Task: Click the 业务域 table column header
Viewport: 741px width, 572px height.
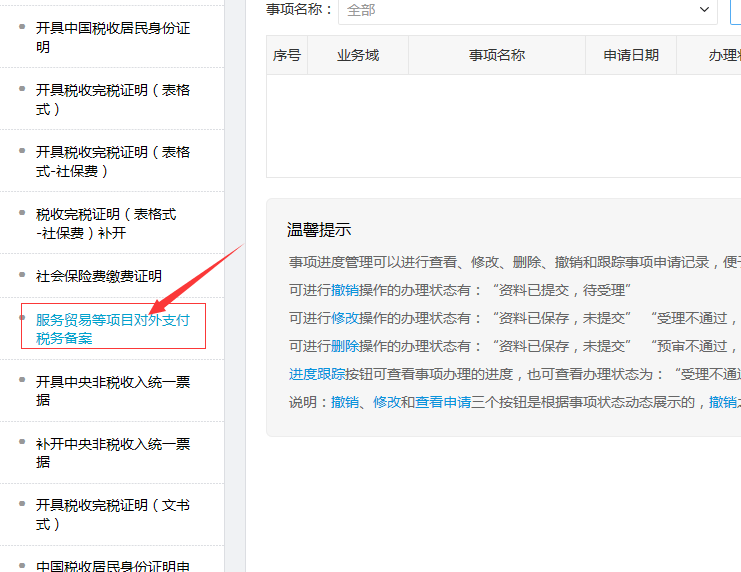Action: click(x=358, y=56)
